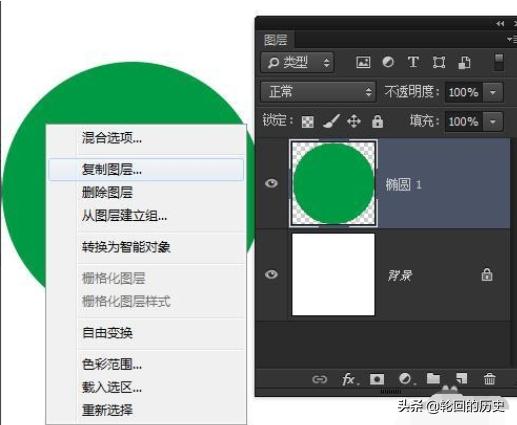This screenshot has height=425, width=517.
Task: Open the 填充 slider dropdown arrow
Action: [x=493, y=122]
